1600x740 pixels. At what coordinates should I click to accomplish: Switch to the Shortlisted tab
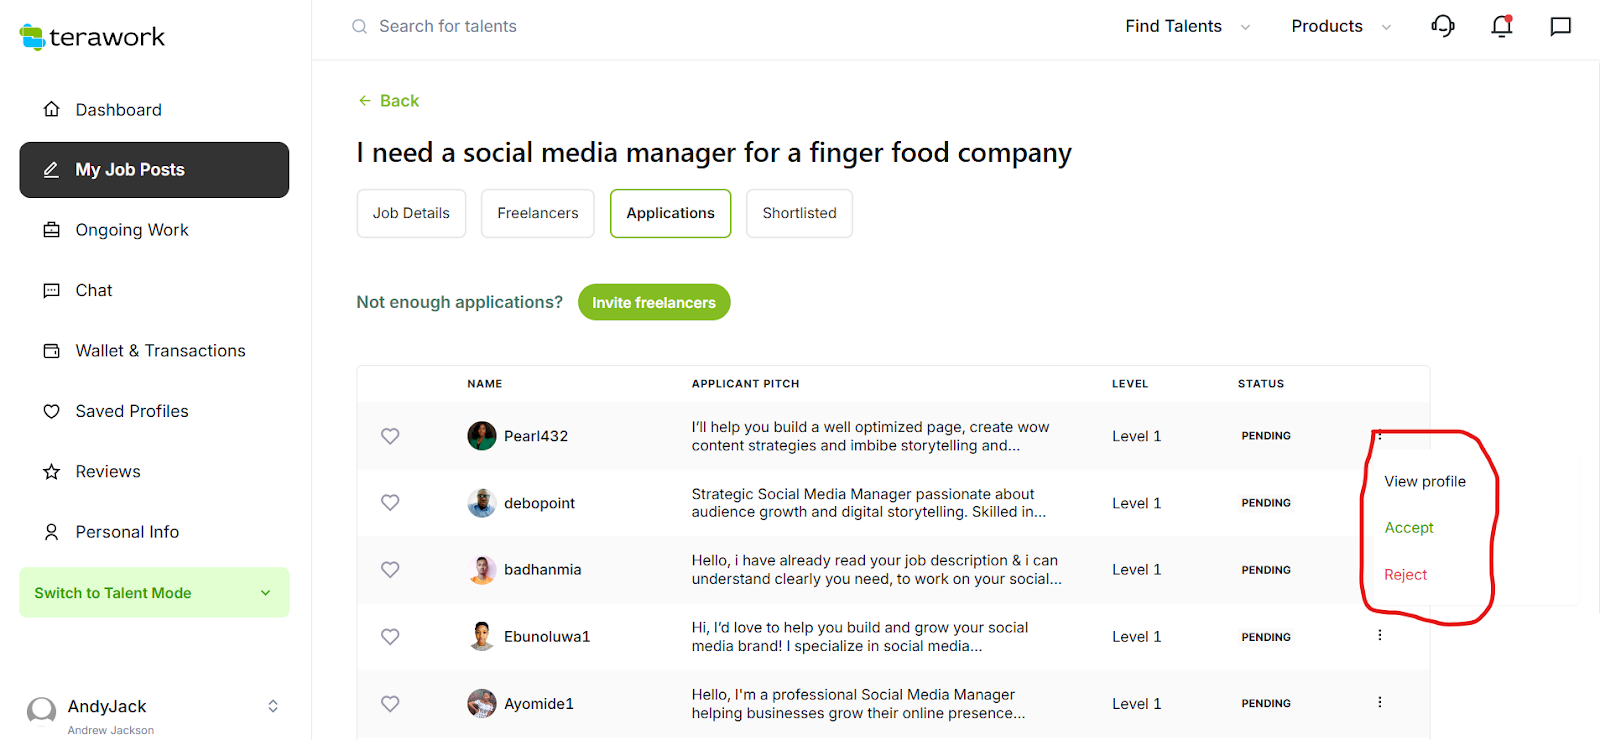(x=799, y=213)
